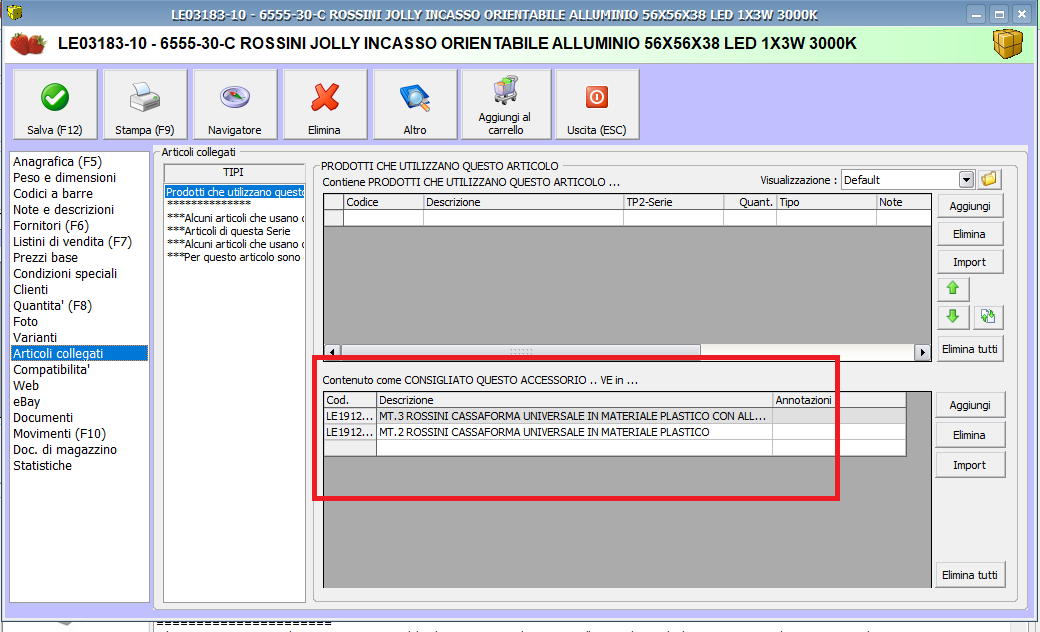Click the green up arrow button
The image size is (1040, 632).
953,288
